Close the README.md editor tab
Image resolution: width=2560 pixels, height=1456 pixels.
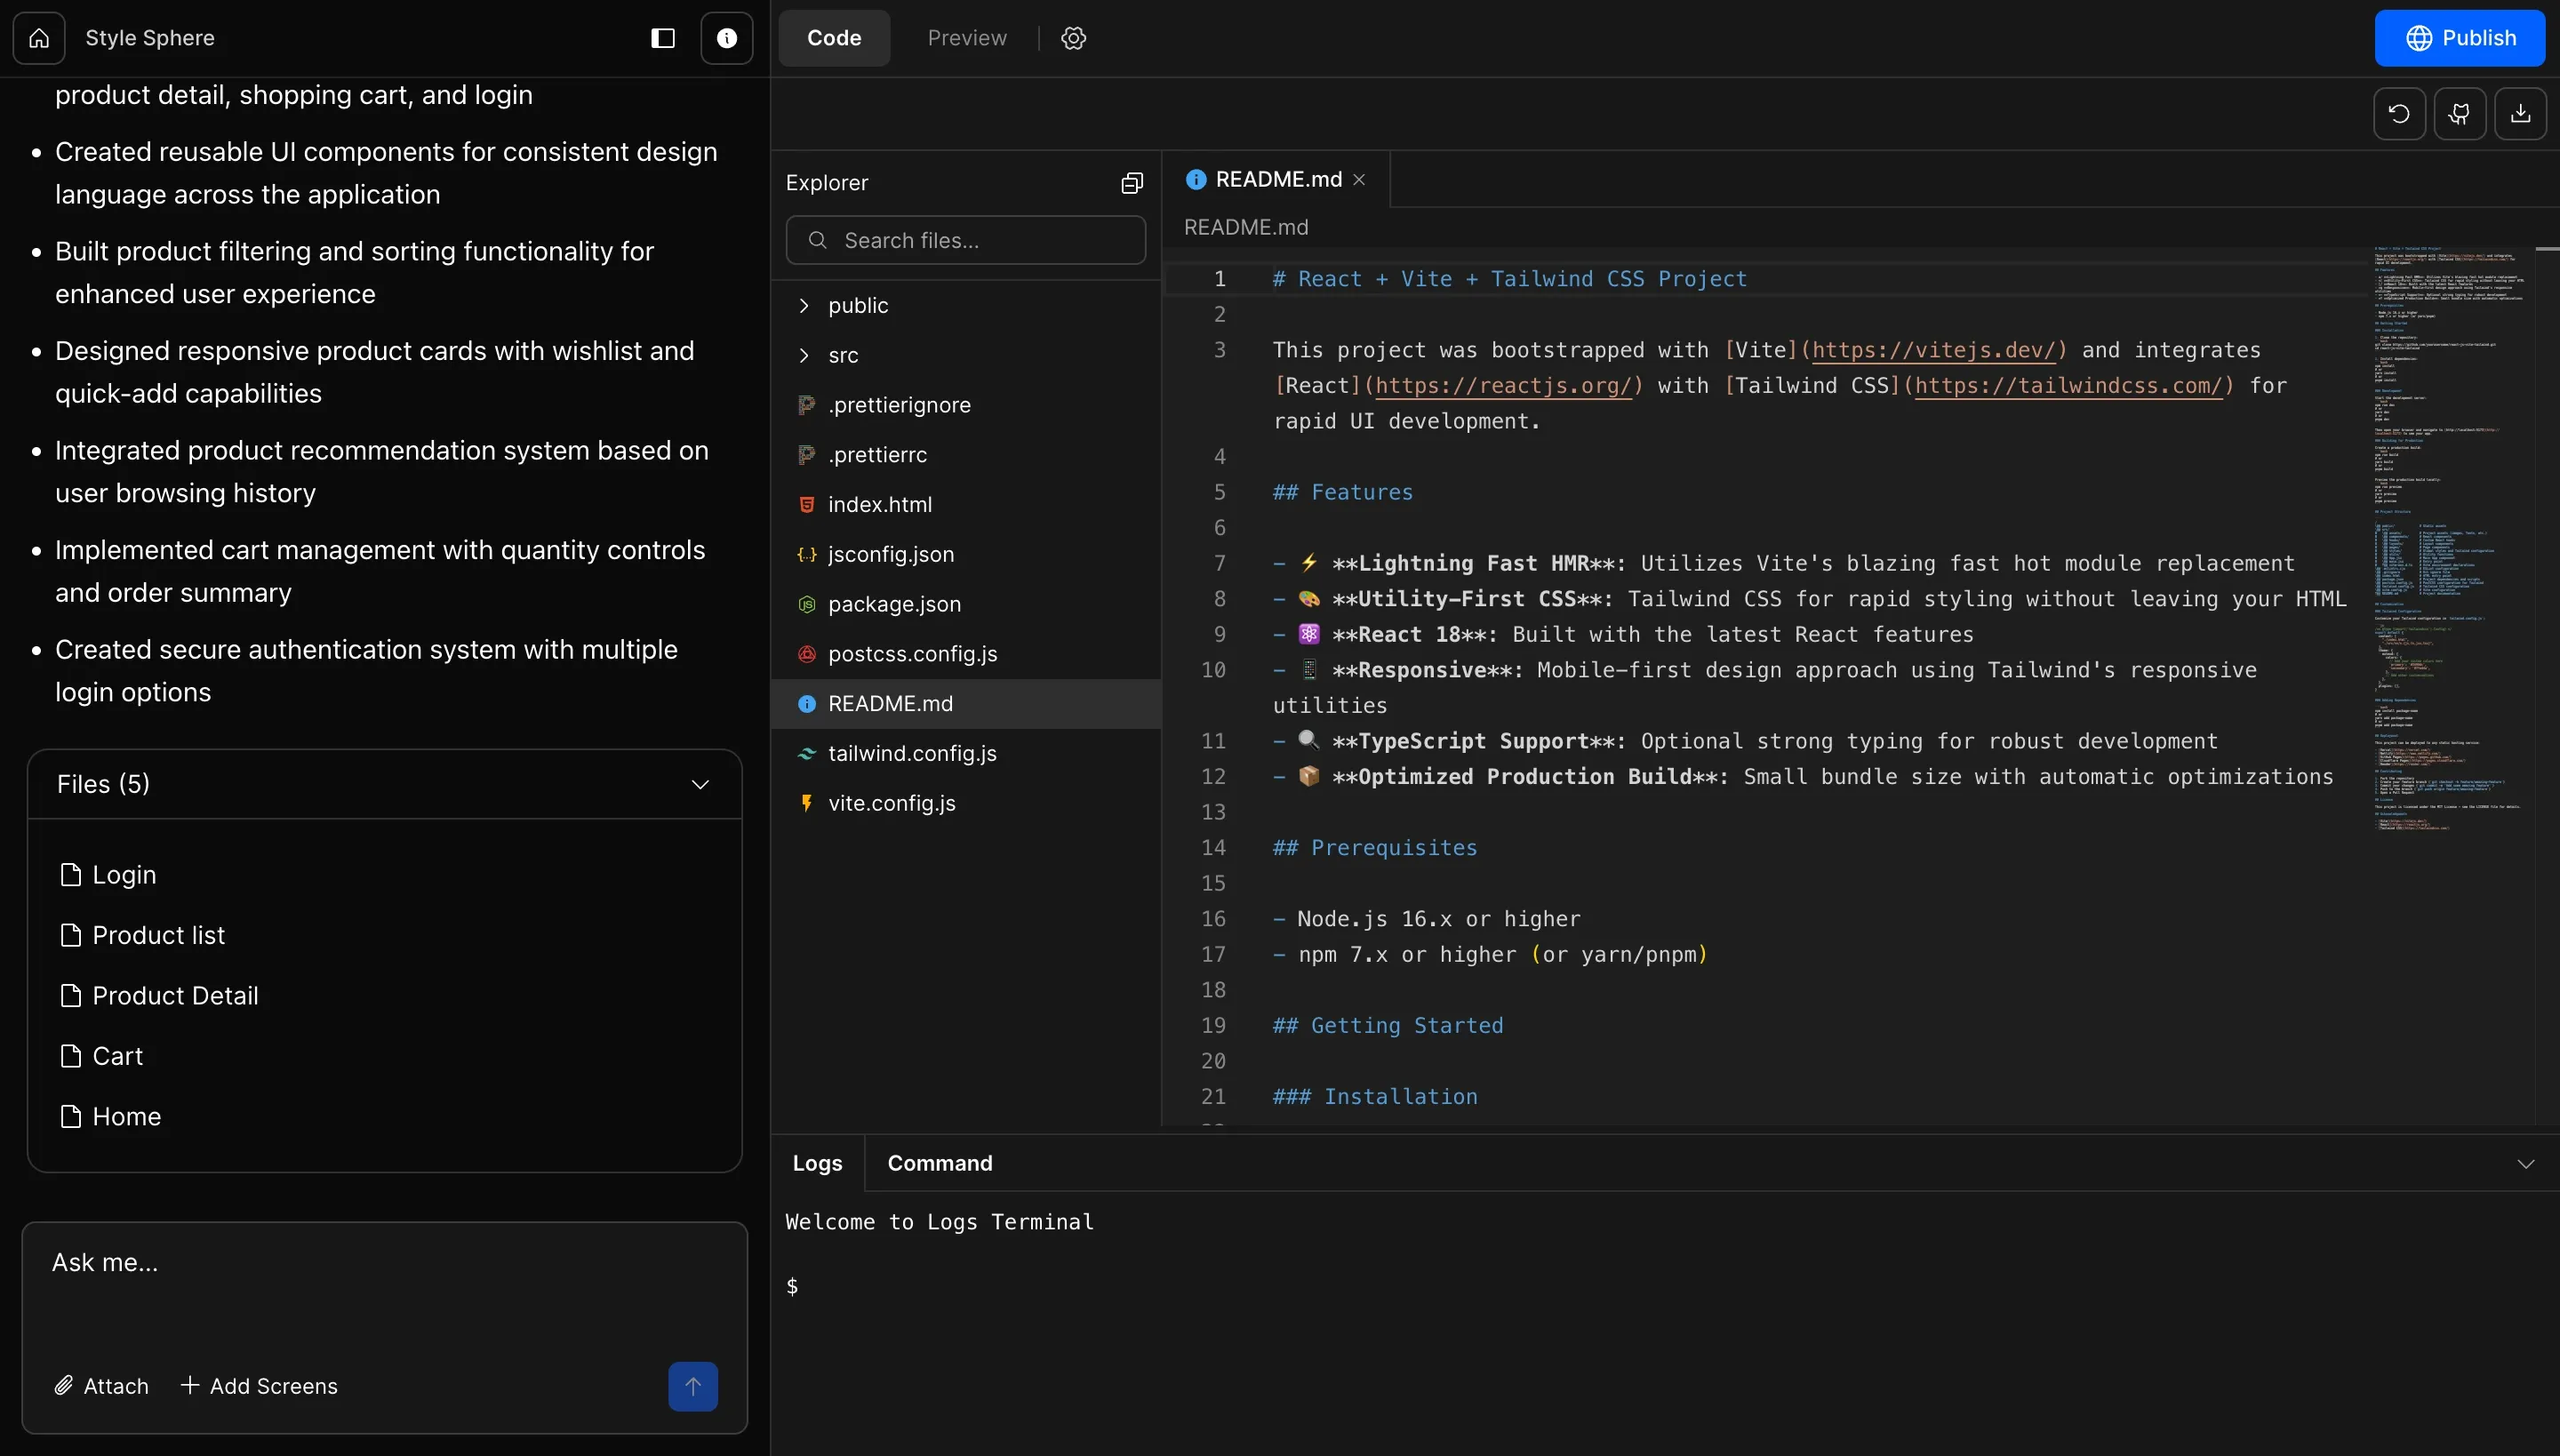(x=1359, y=180)
